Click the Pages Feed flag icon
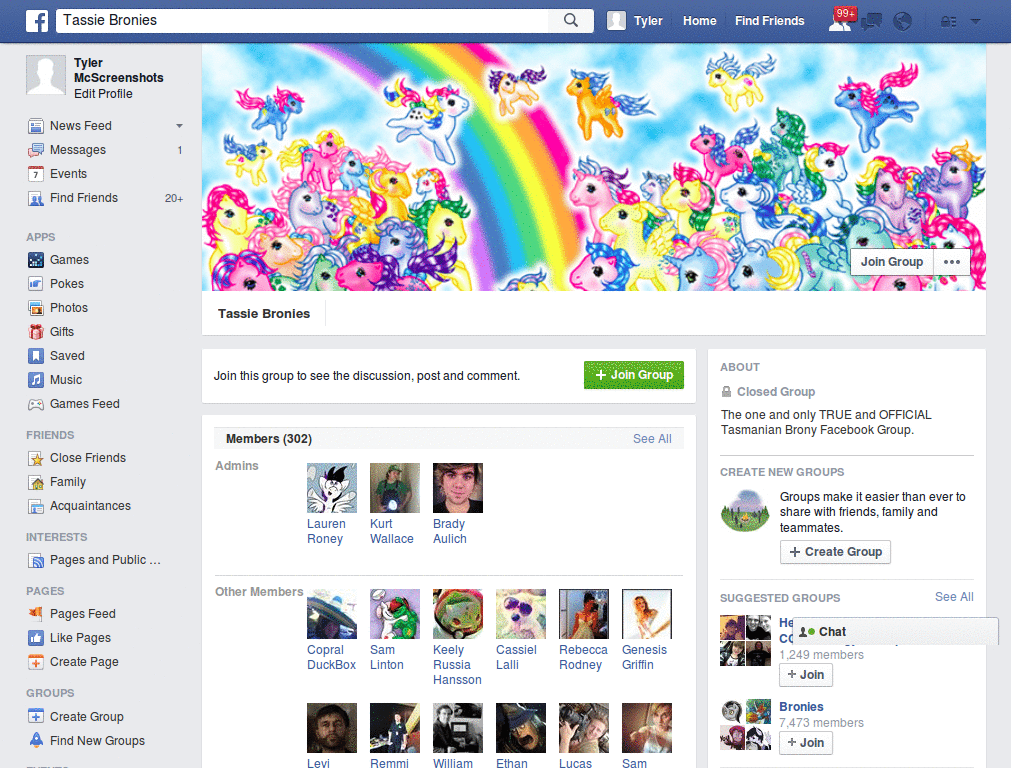Screen dimensions: 1024x768 36,614
